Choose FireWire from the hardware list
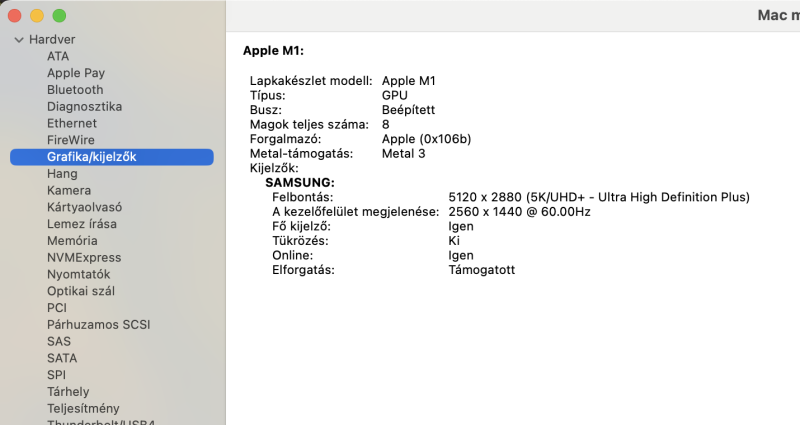800x425 pixels. point(71,140)
